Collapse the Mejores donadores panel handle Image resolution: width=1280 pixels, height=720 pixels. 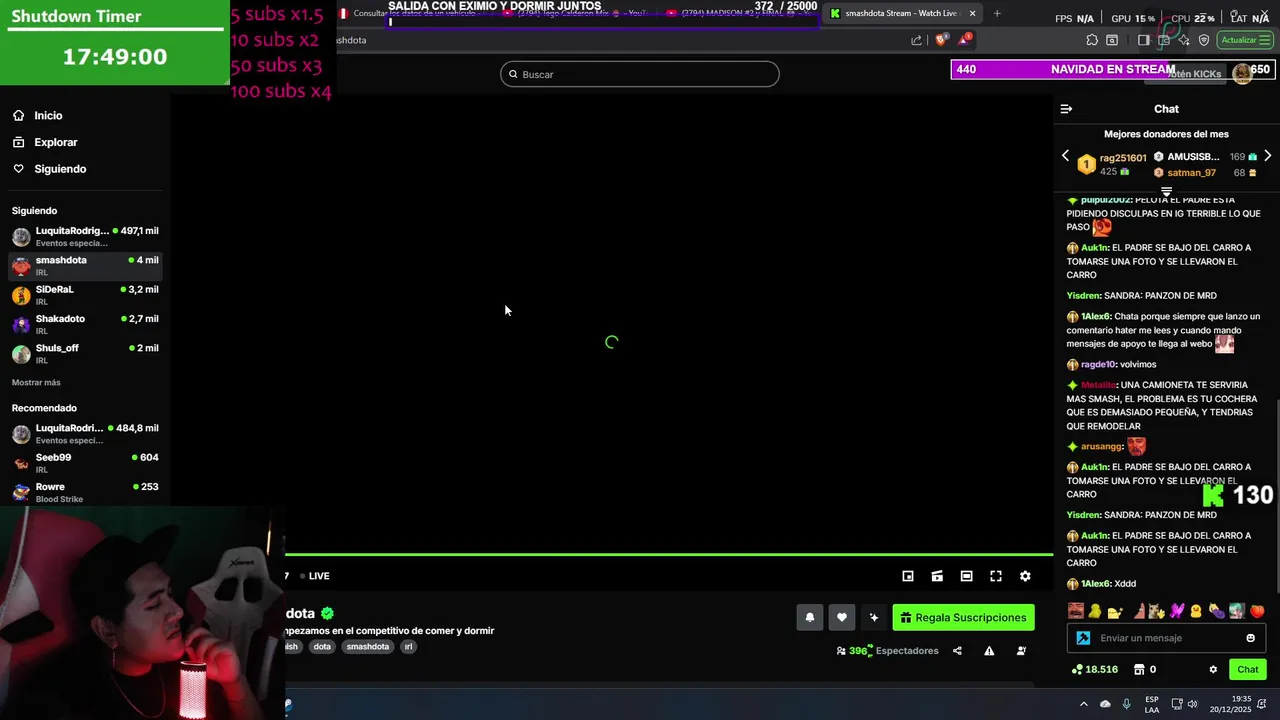click(x=1166, y=191)
